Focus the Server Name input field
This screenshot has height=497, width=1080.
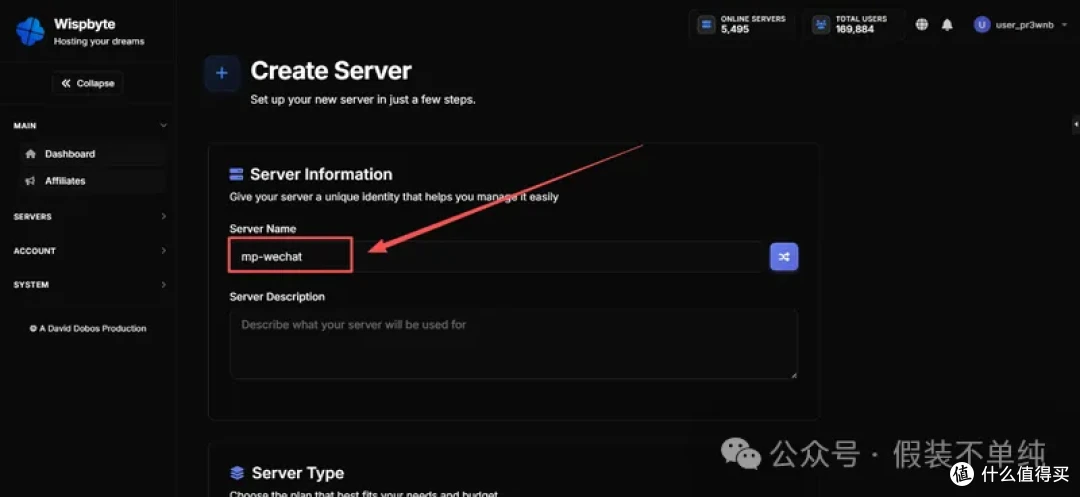[496, 257]
